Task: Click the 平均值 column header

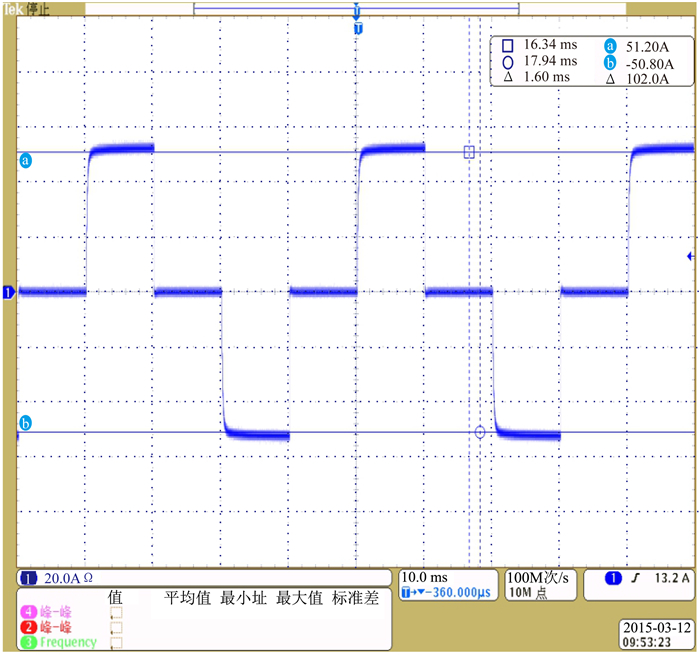Action: point(187,597)
